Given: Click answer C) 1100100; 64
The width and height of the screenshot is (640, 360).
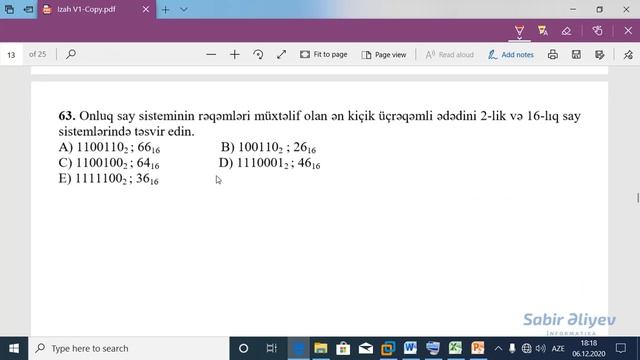Looking at the screenshot, I should click(x=109, y=163).
